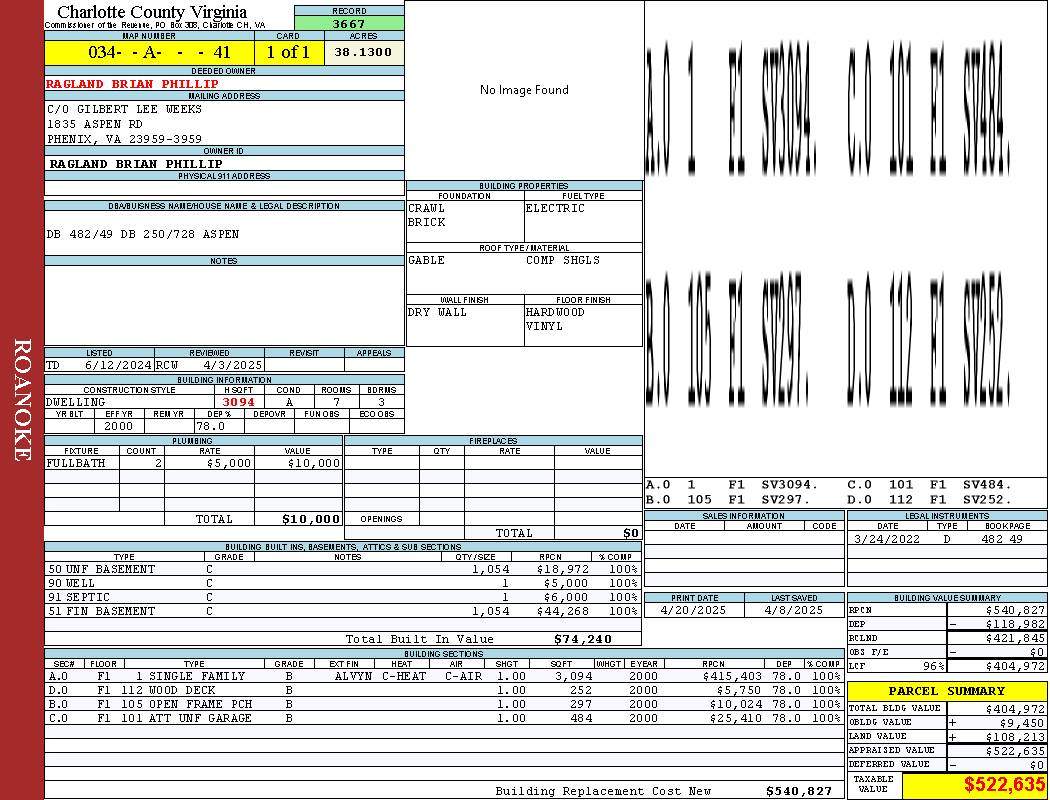The width and height of the screenshot is (1050, 800).
Task: Click deeded owner RAGLAND BRIAN PHILLIP in red
Action: coord(132,84)
